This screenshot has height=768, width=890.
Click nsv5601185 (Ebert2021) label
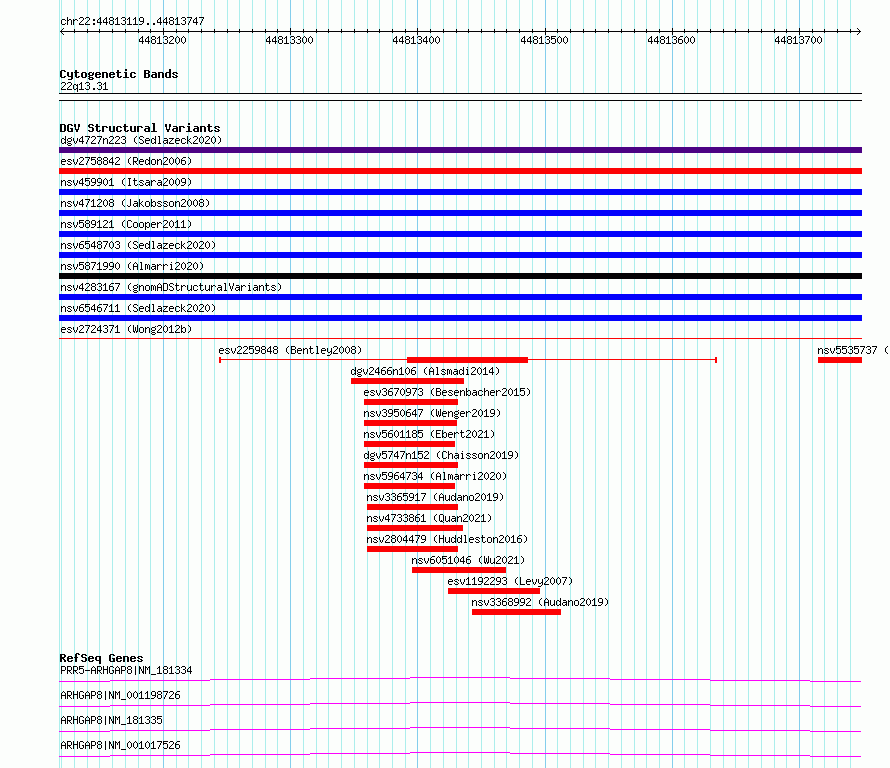click(429, 434)
